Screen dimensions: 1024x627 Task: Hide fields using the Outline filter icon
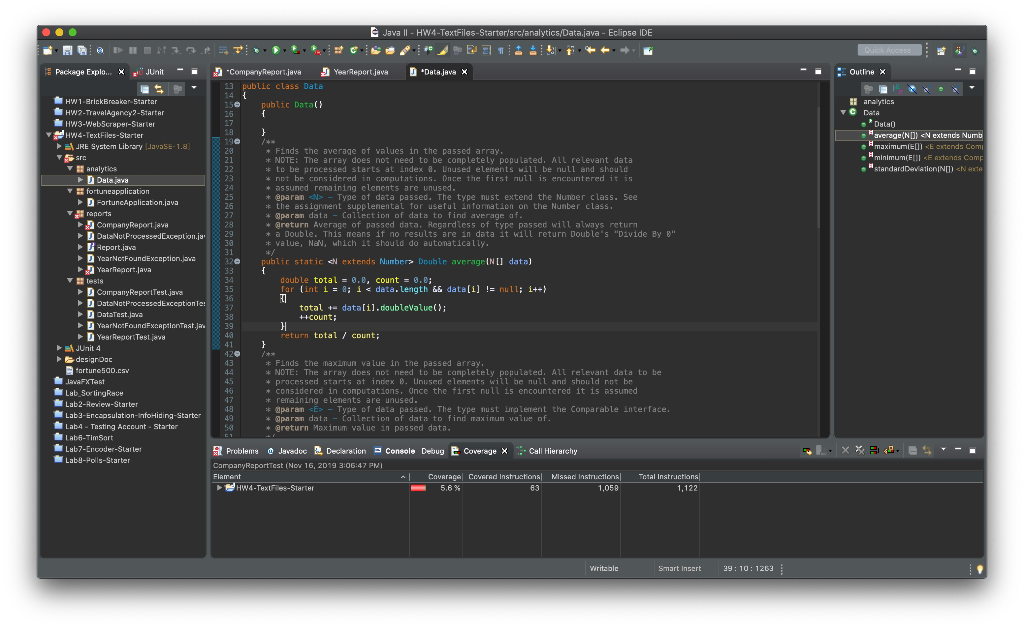coord(911,88)
